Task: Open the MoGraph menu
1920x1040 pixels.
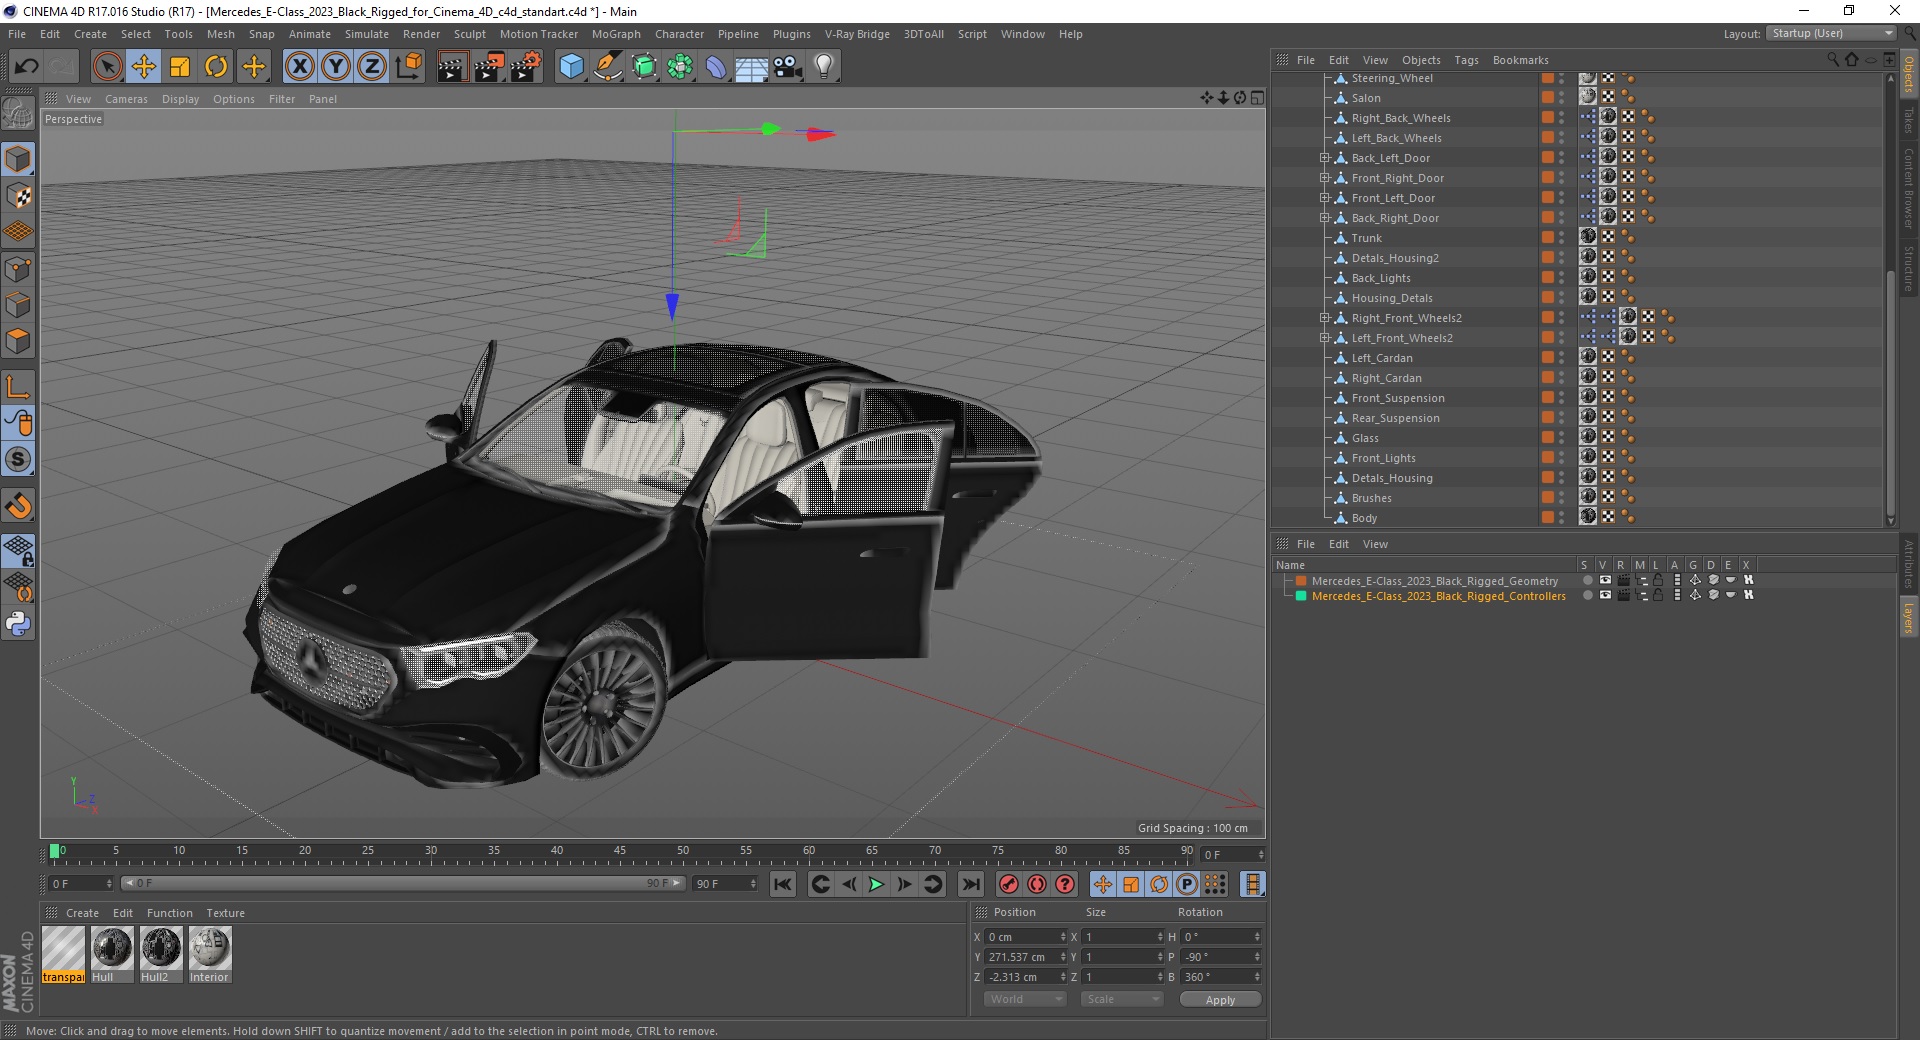Action: 616,34
